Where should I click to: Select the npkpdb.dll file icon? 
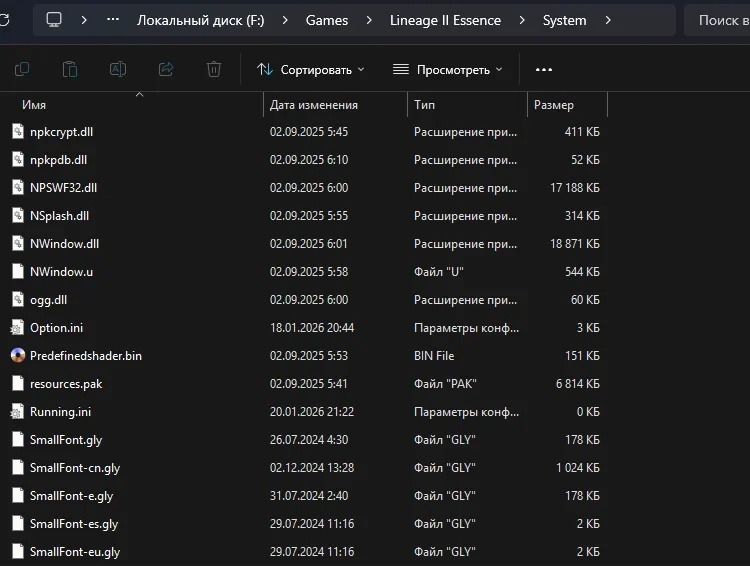[x=18, y=159]
